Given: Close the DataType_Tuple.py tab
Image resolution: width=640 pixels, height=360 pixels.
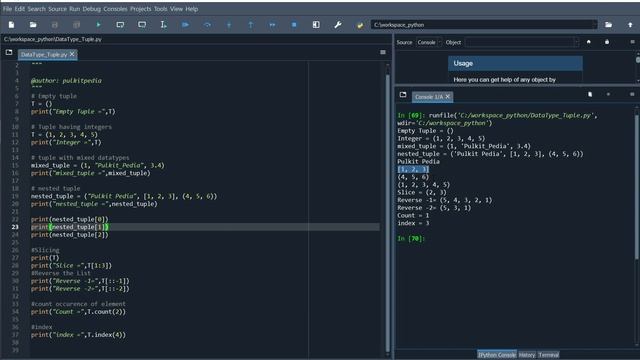Looking at the screenshot, I should (x=72, y=54).
